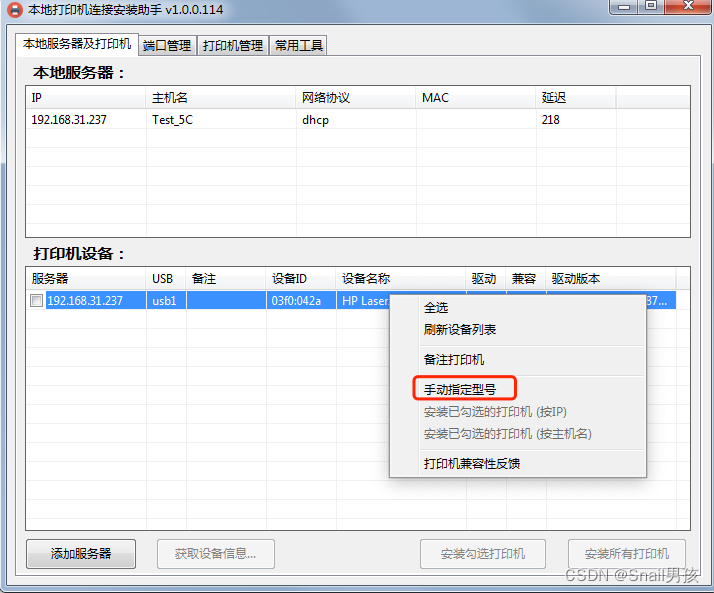
Task: Select 刷新设备列表 in the context menu
Action: (x=518, y=330)
